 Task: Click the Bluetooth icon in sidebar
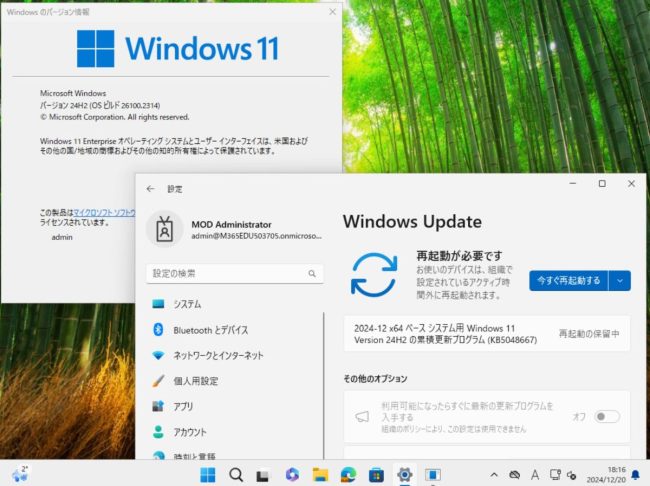pyautogui.click(x=158, y=330)
